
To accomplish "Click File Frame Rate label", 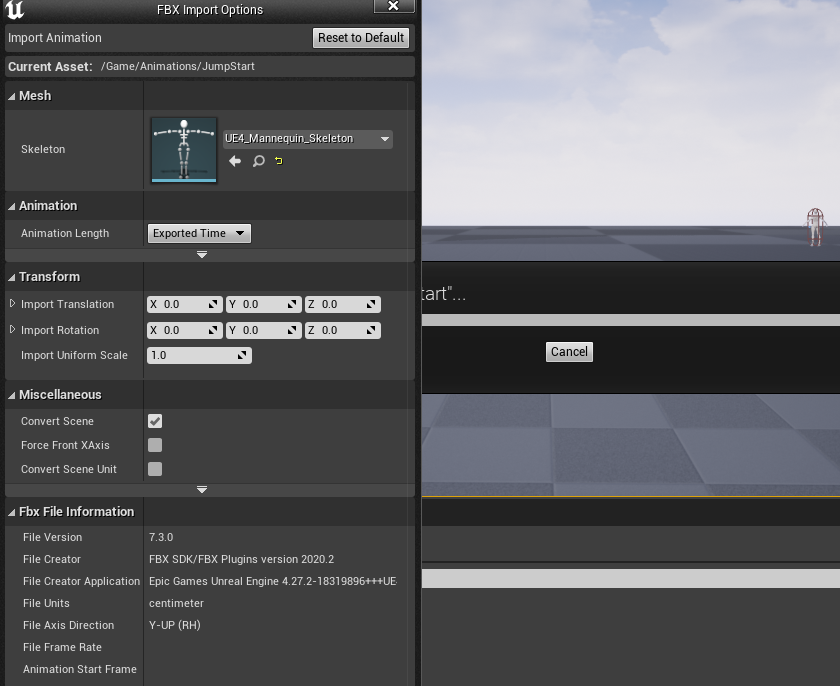I will (62, 647).
